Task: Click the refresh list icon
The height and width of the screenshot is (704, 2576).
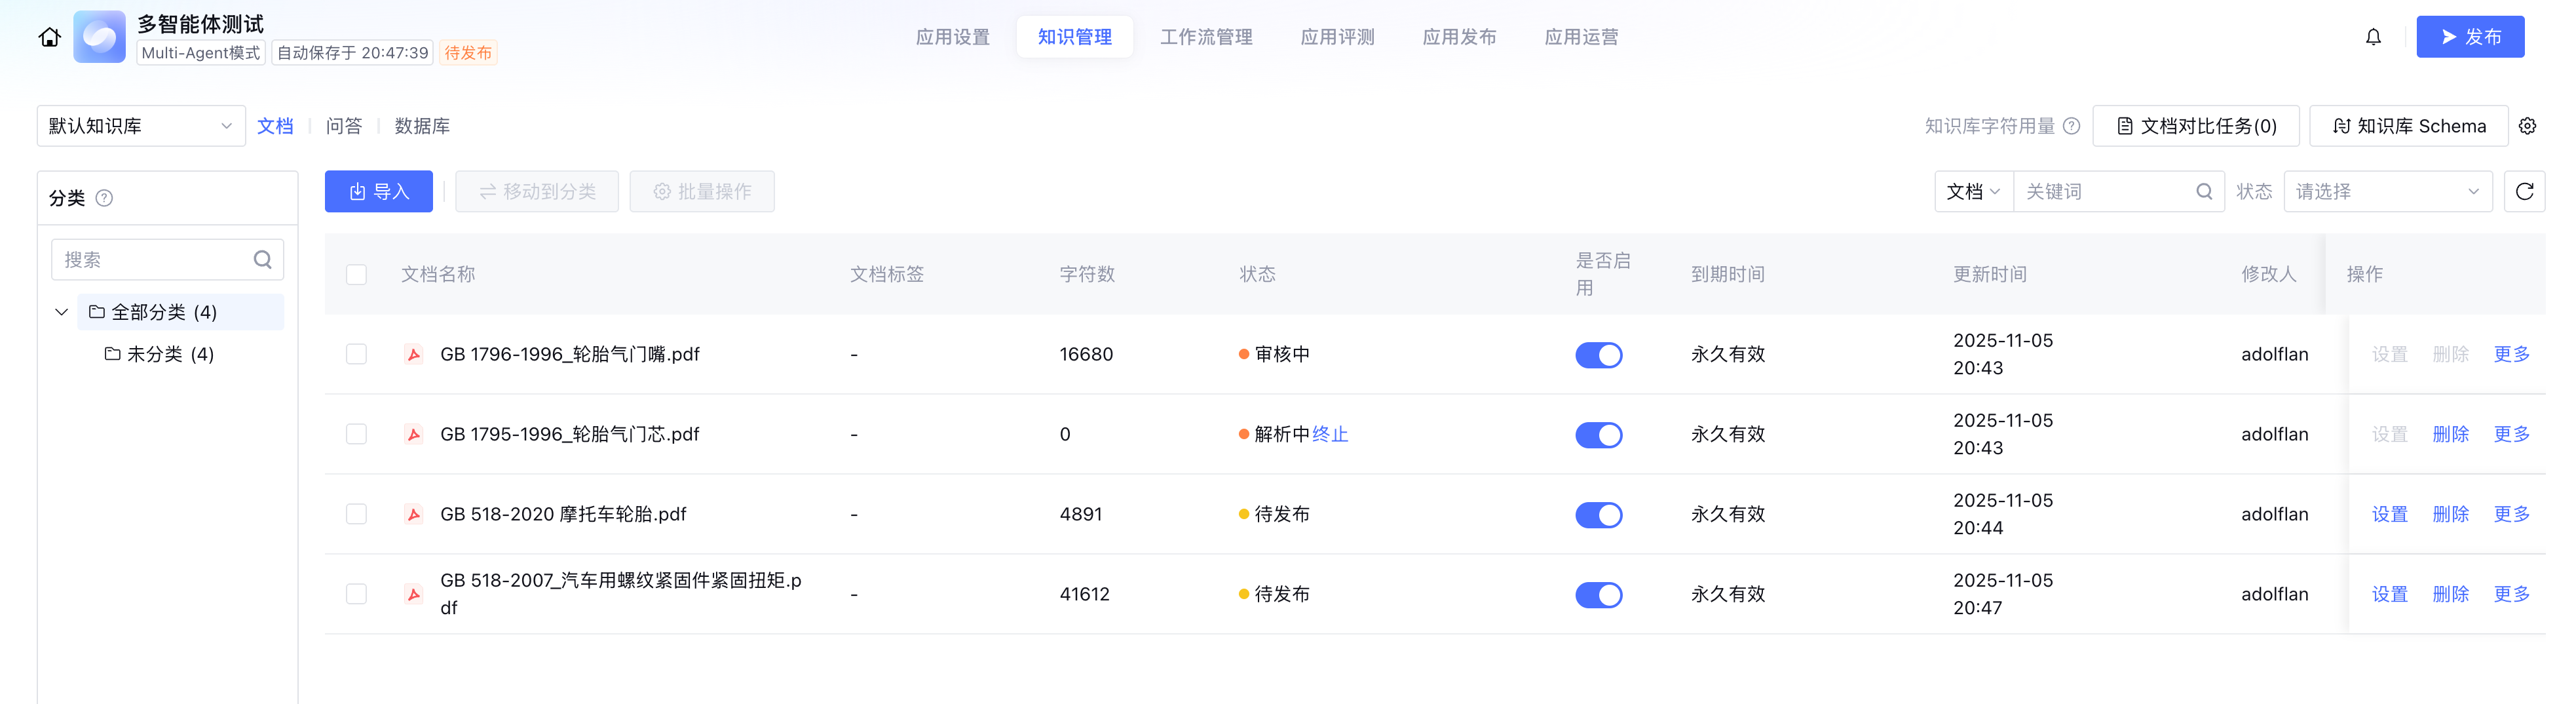Action: (2524, 191)
